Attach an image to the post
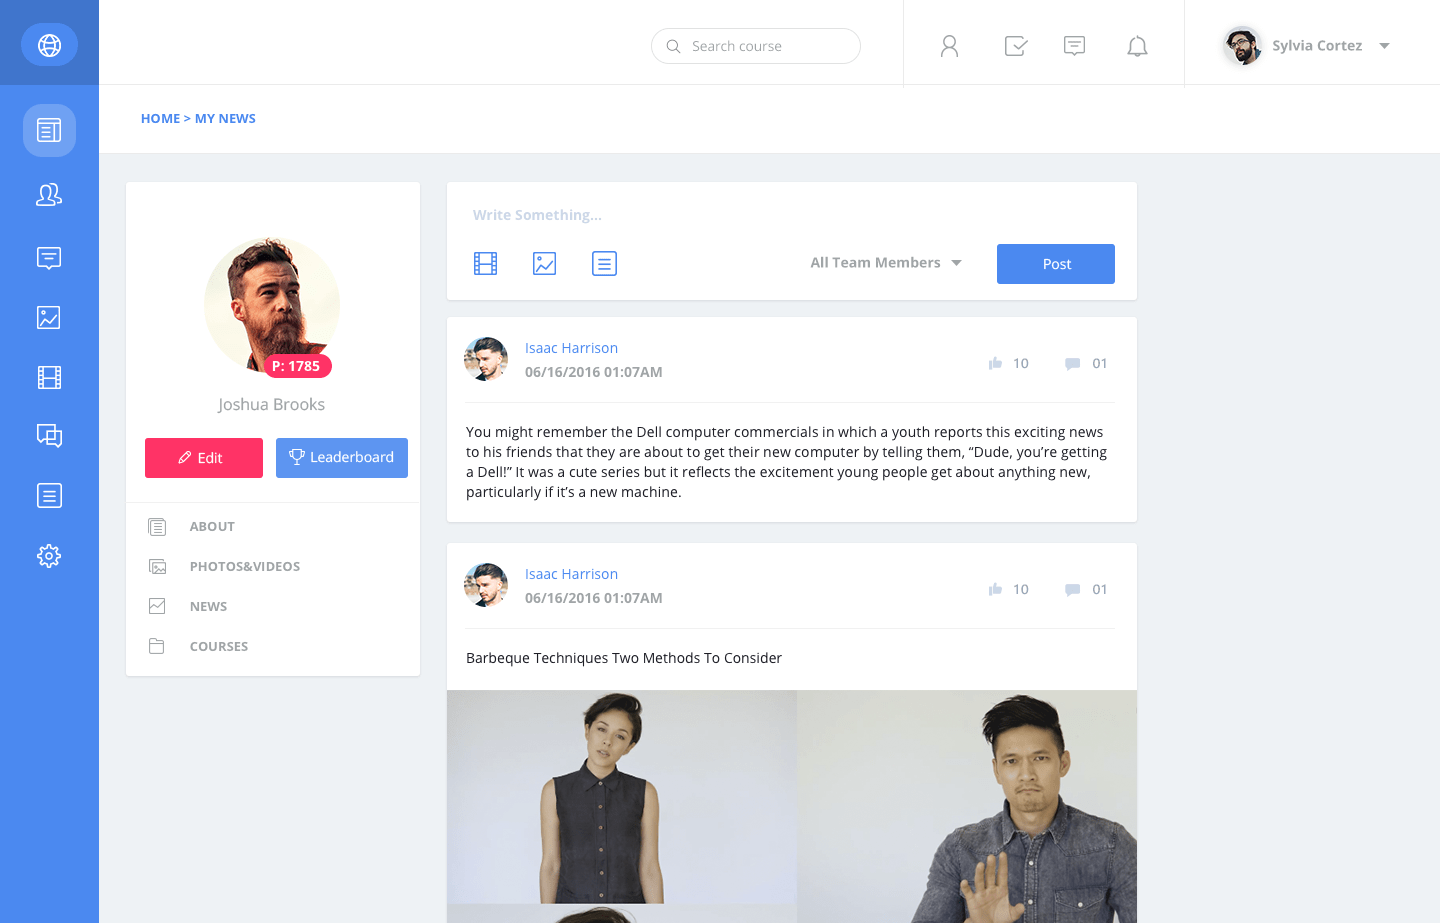Screen dimensions: 1440x923 544,263
